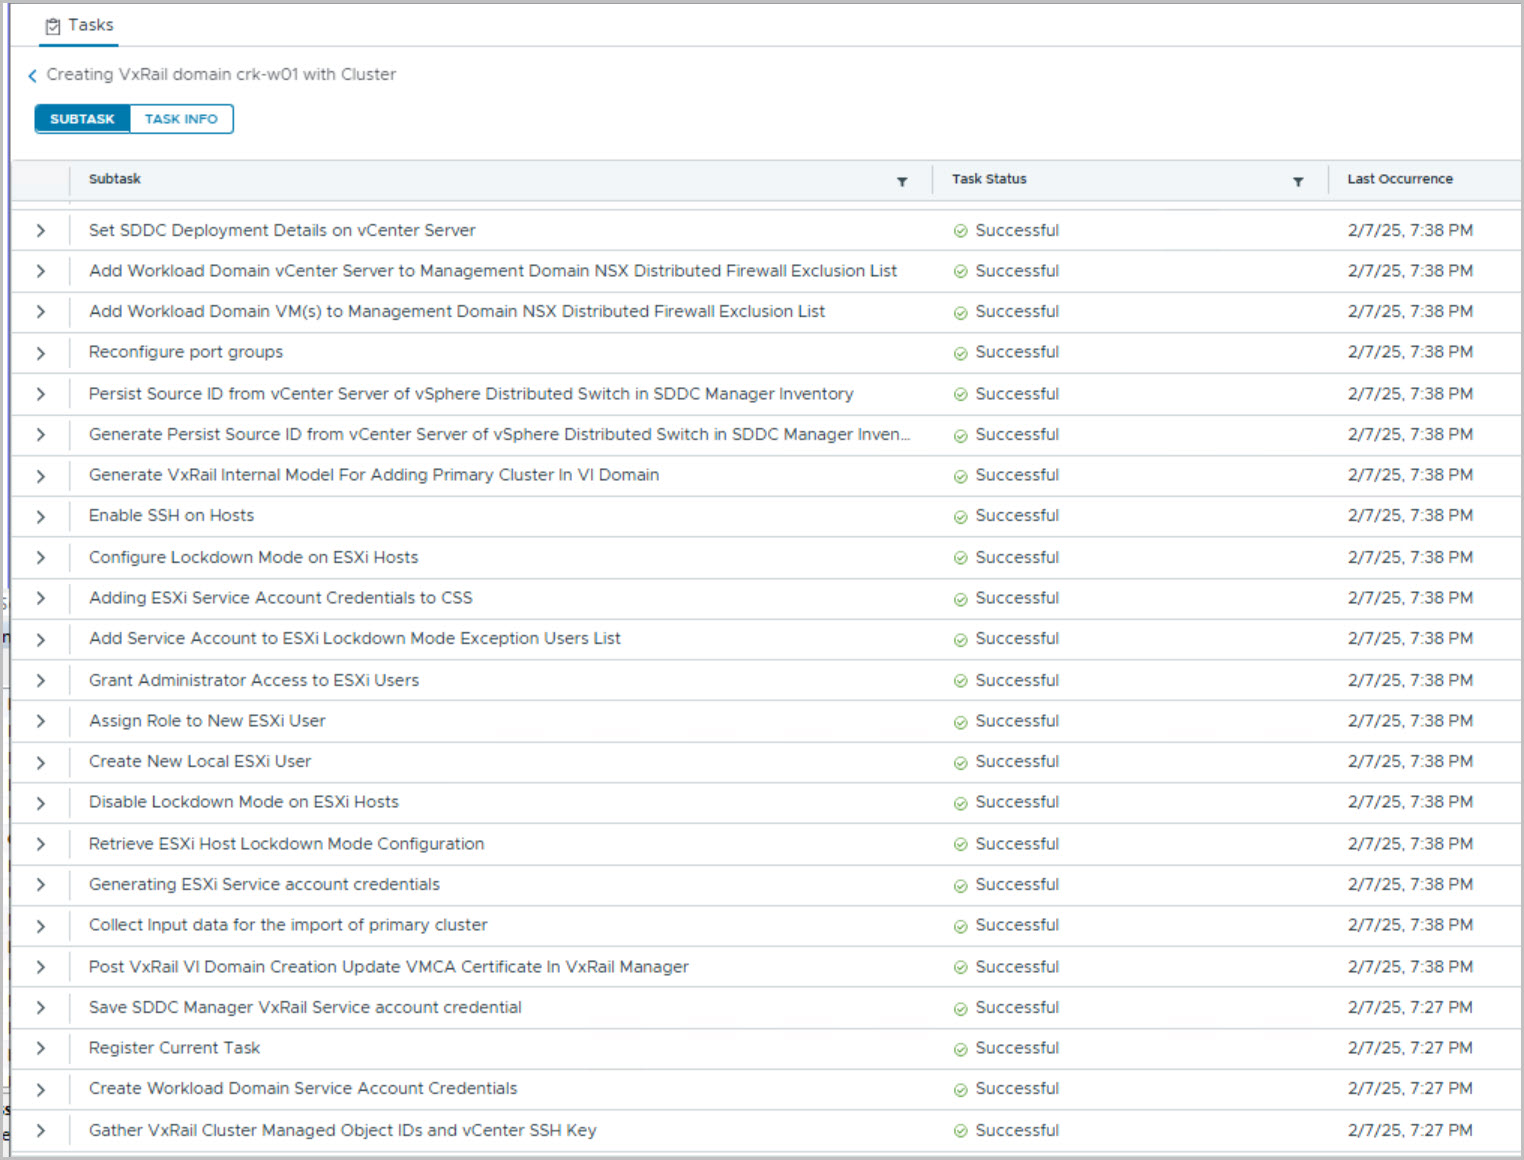
Task: Click the back arrow beside Creating VxRail domain
Action: coord(33,76)
